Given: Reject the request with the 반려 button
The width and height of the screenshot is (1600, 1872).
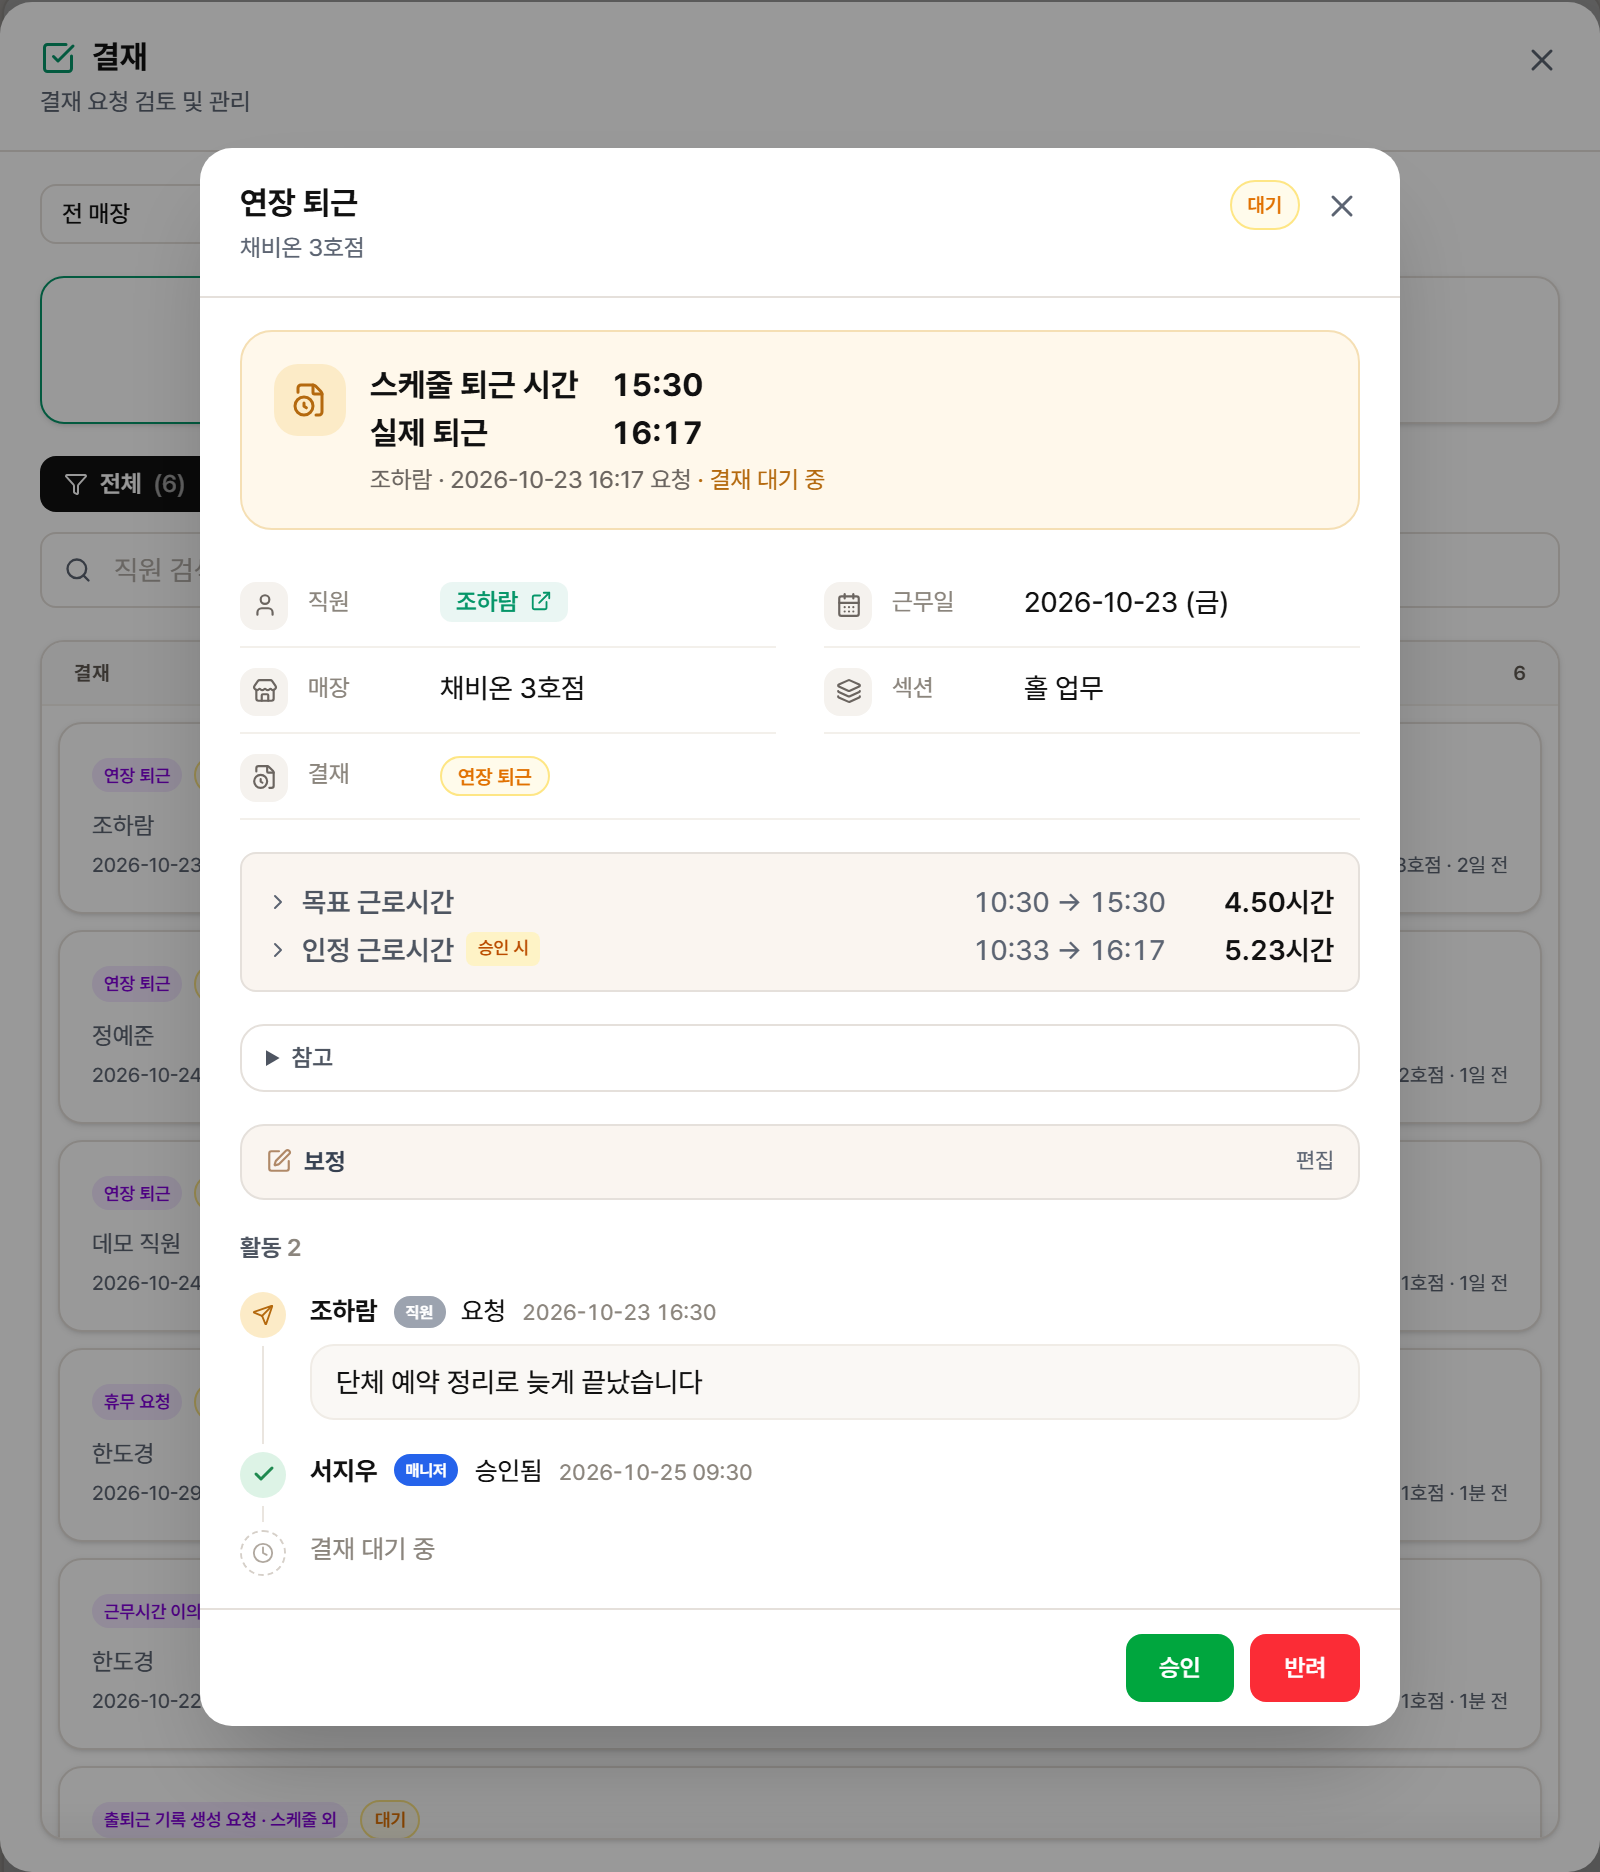Looking at the screenshot, I should point(1304,1667).
